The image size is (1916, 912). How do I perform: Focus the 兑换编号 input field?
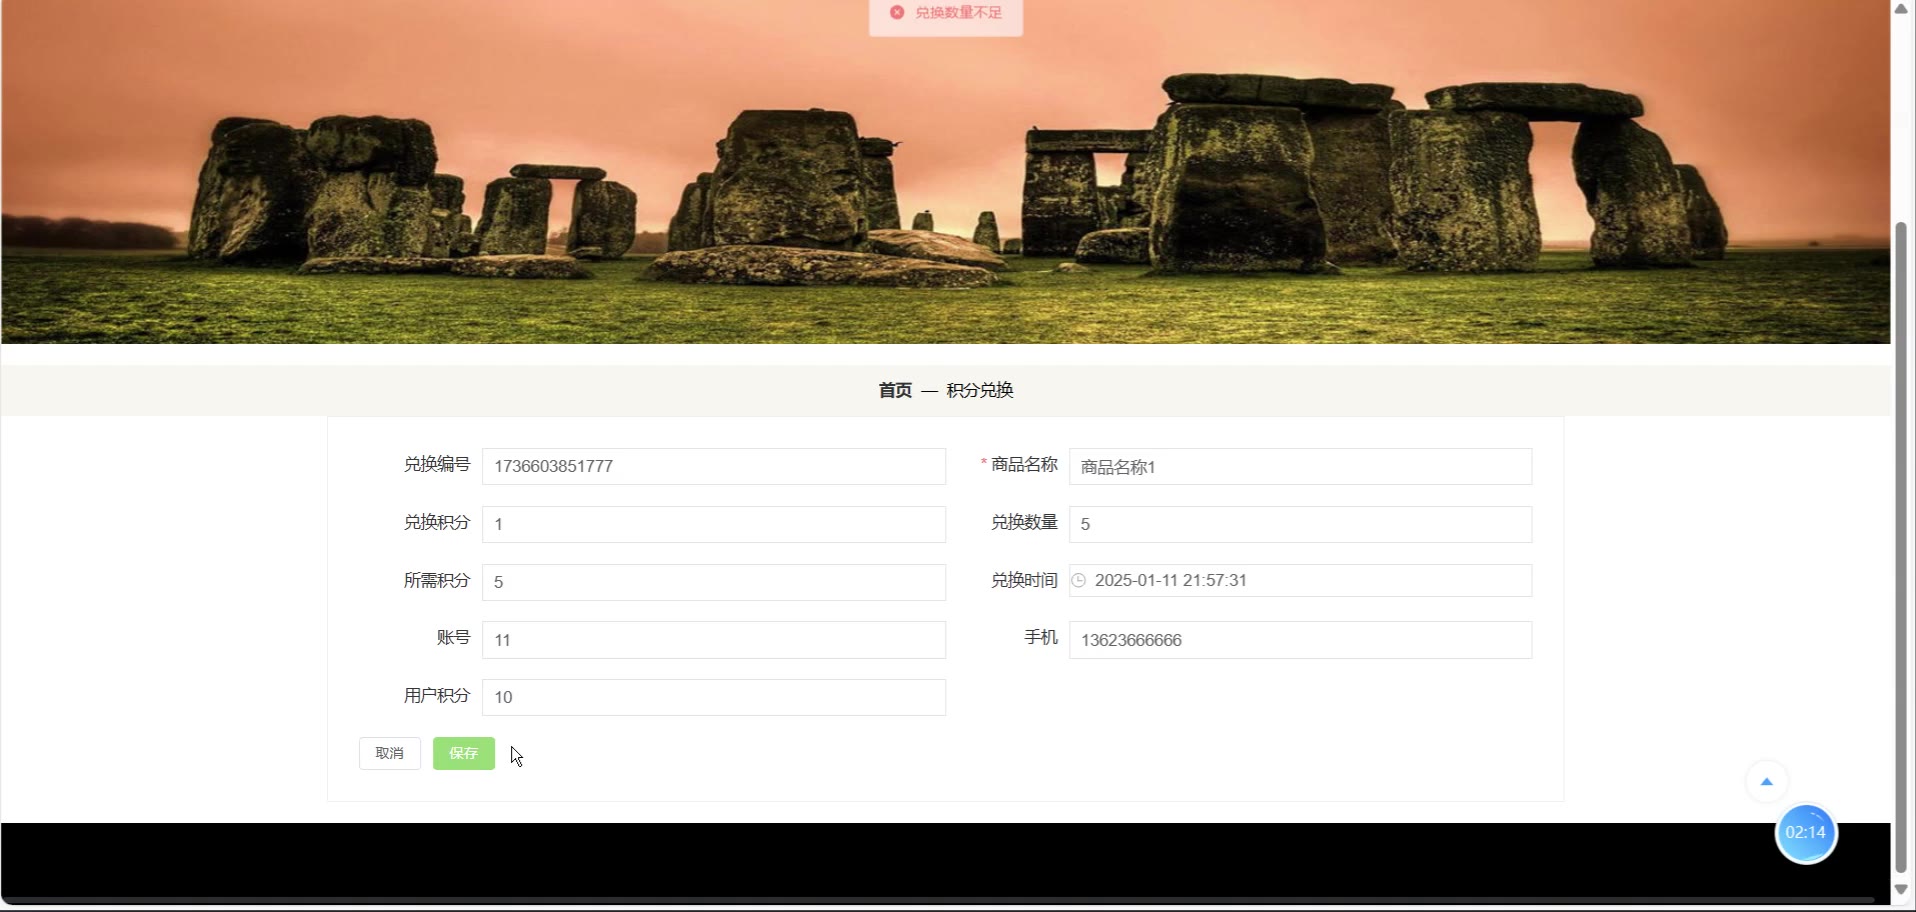tap(714, 466)
